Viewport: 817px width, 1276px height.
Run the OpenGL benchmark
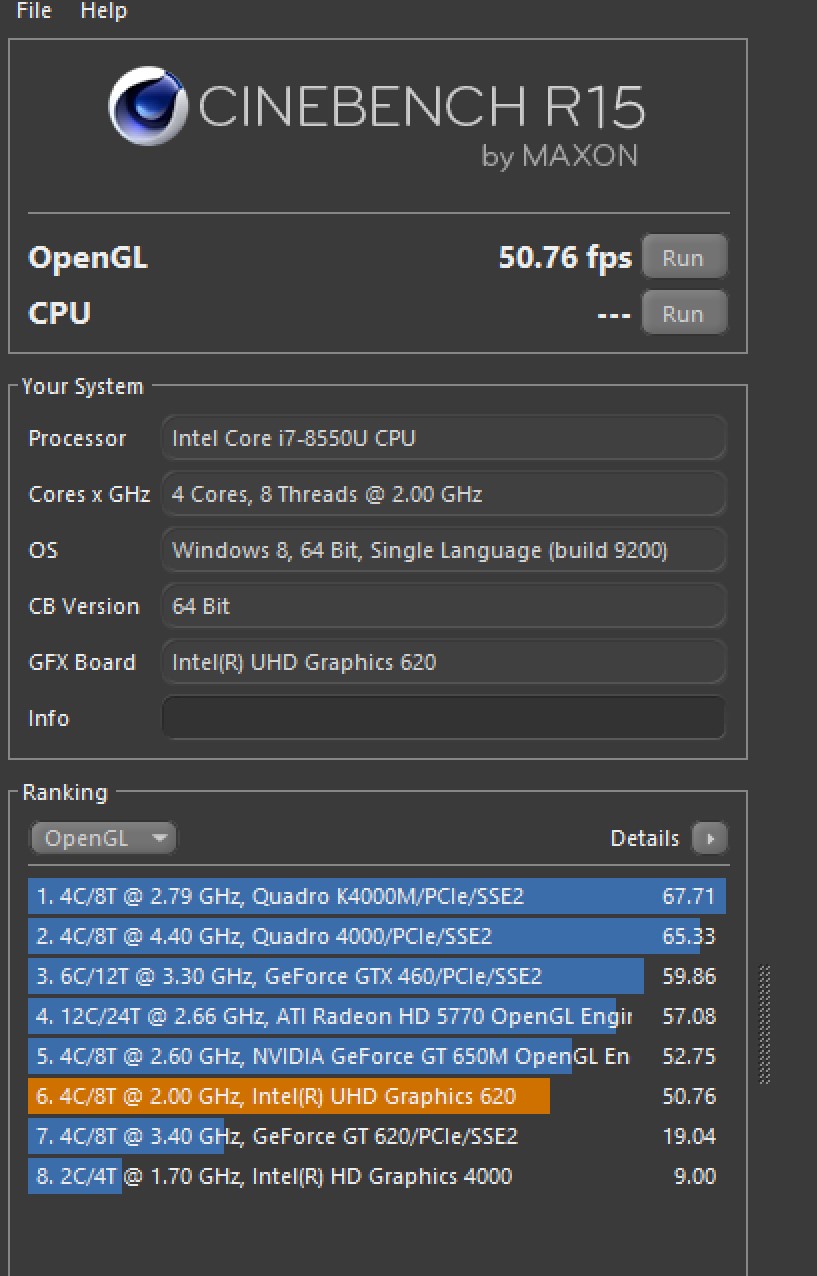[683, 257]
